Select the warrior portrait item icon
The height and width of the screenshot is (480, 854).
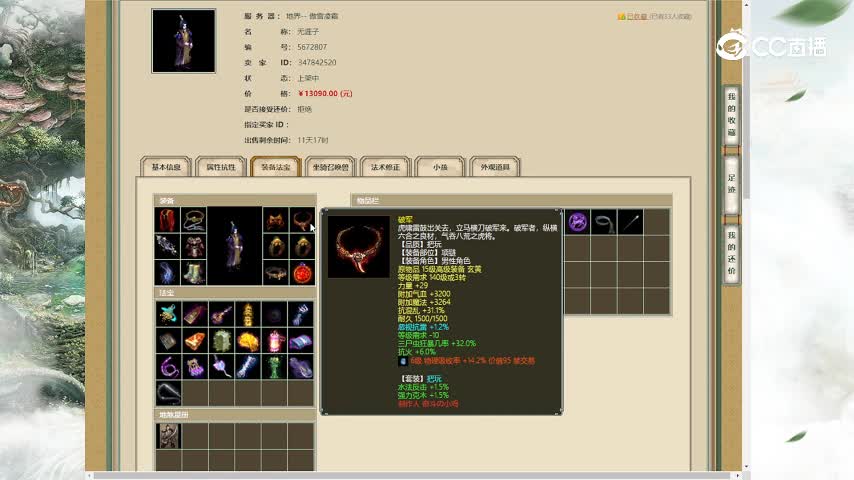(x=168, y=436)
